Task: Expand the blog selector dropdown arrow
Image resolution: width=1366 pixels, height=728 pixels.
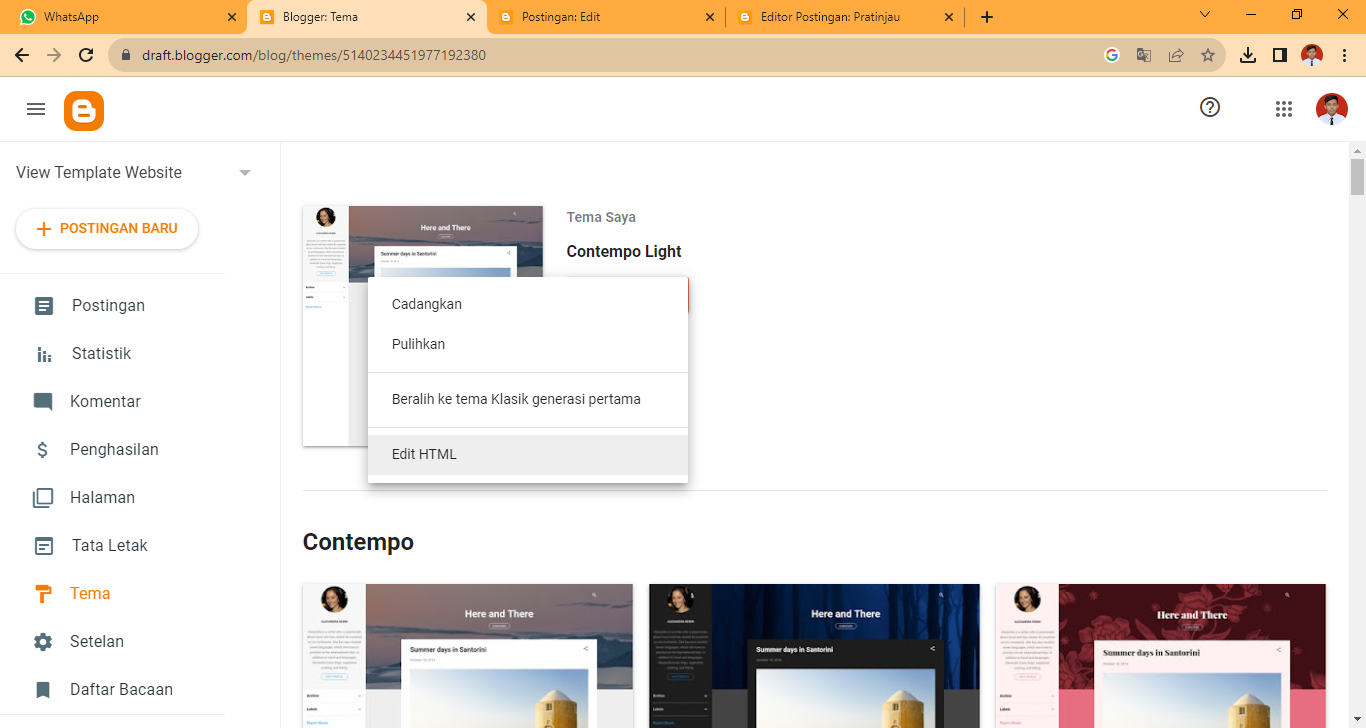Action: (x=245, y=173)
